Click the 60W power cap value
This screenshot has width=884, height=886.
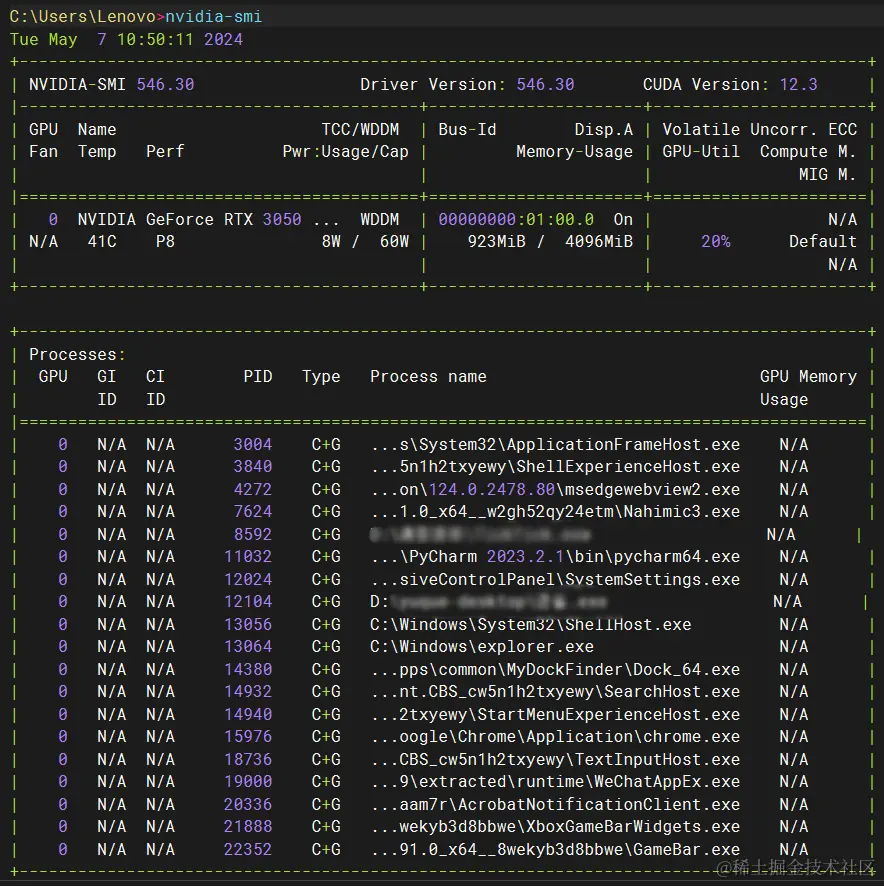pyautogui.click(x=394, y=242)
